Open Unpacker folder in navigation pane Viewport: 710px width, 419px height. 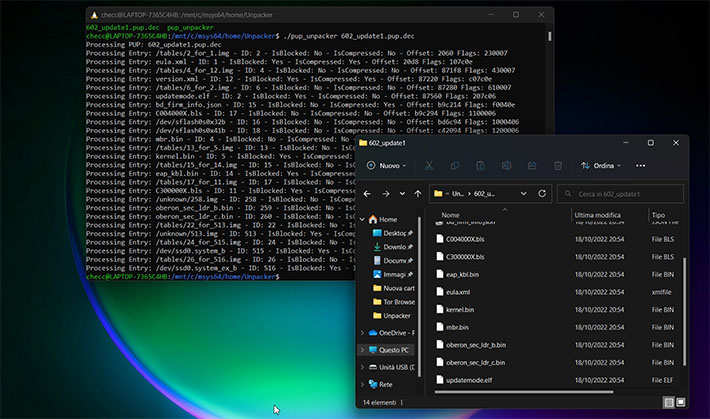[392, 316]
